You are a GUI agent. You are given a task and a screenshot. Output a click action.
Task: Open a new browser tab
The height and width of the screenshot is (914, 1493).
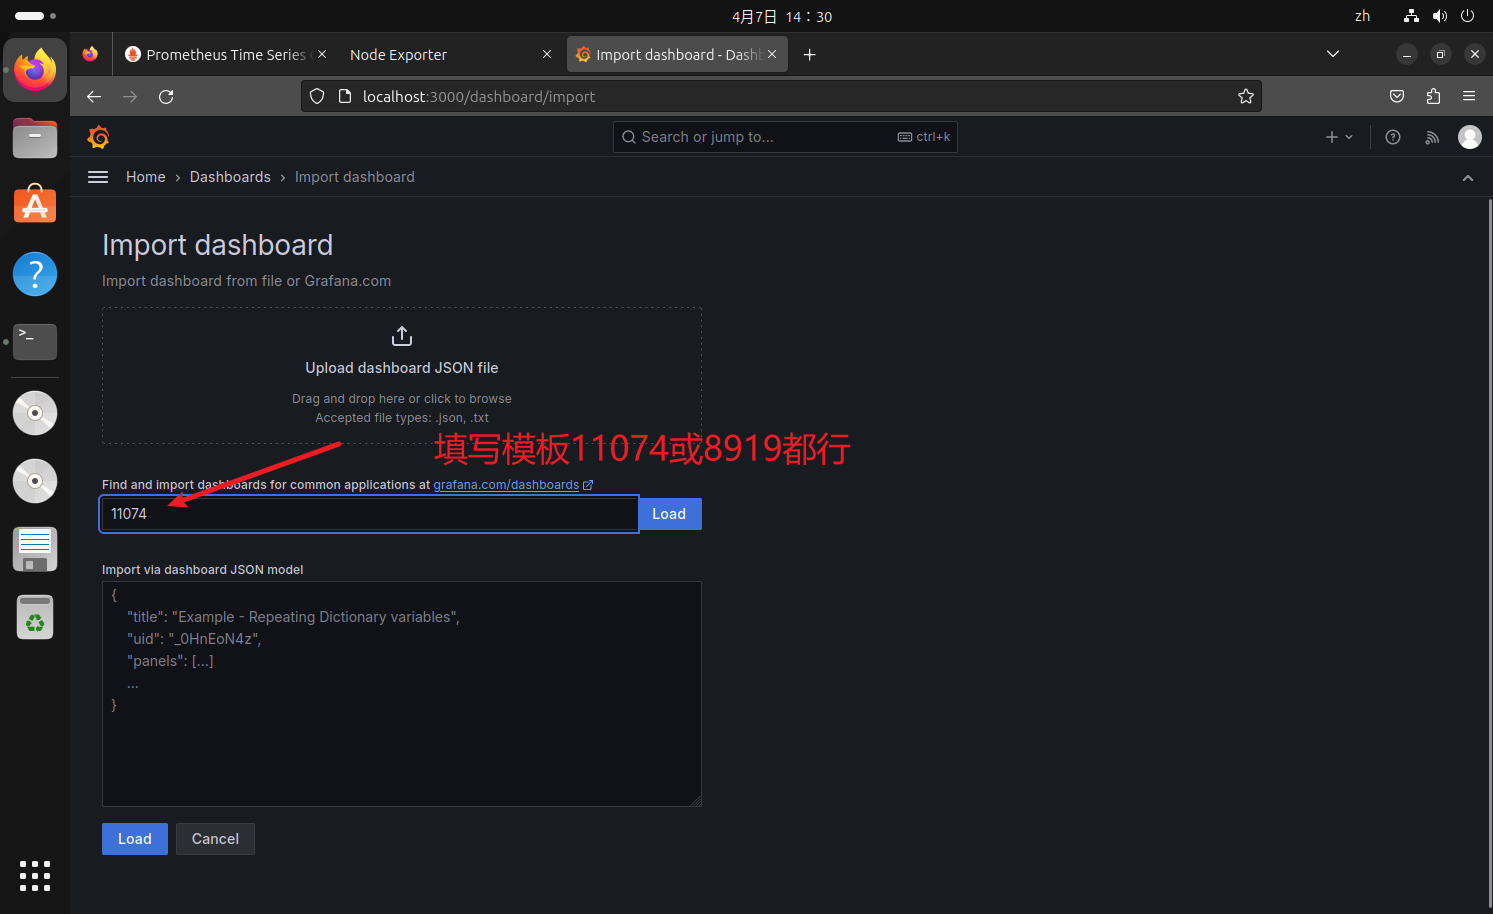tap(810, 54)
